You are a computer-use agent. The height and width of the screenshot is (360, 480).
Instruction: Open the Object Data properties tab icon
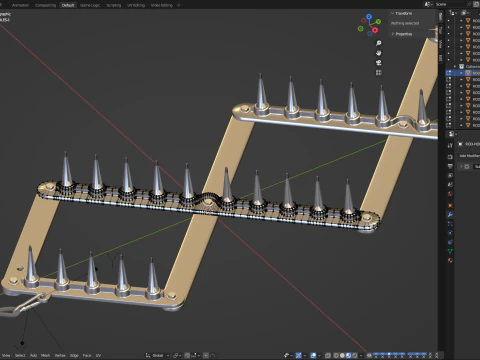tap(450, 251)
